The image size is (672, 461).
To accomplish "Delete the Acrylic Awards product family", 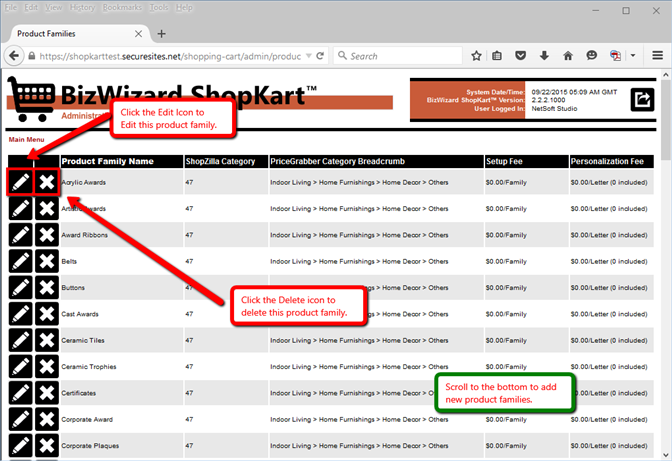I will (x=47, y=182).
